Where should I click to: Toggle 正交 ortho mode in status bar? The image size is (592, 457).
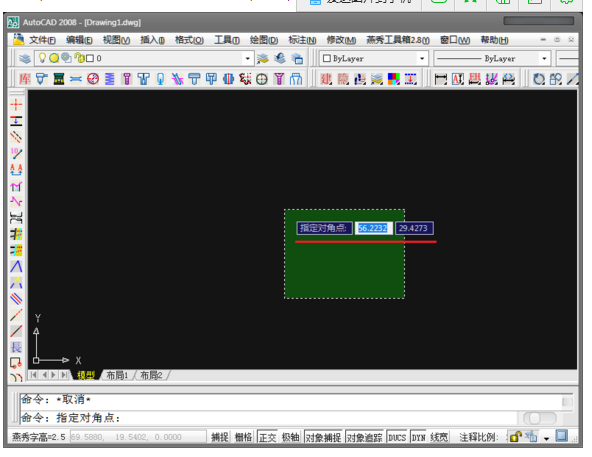tap(268, 437)
